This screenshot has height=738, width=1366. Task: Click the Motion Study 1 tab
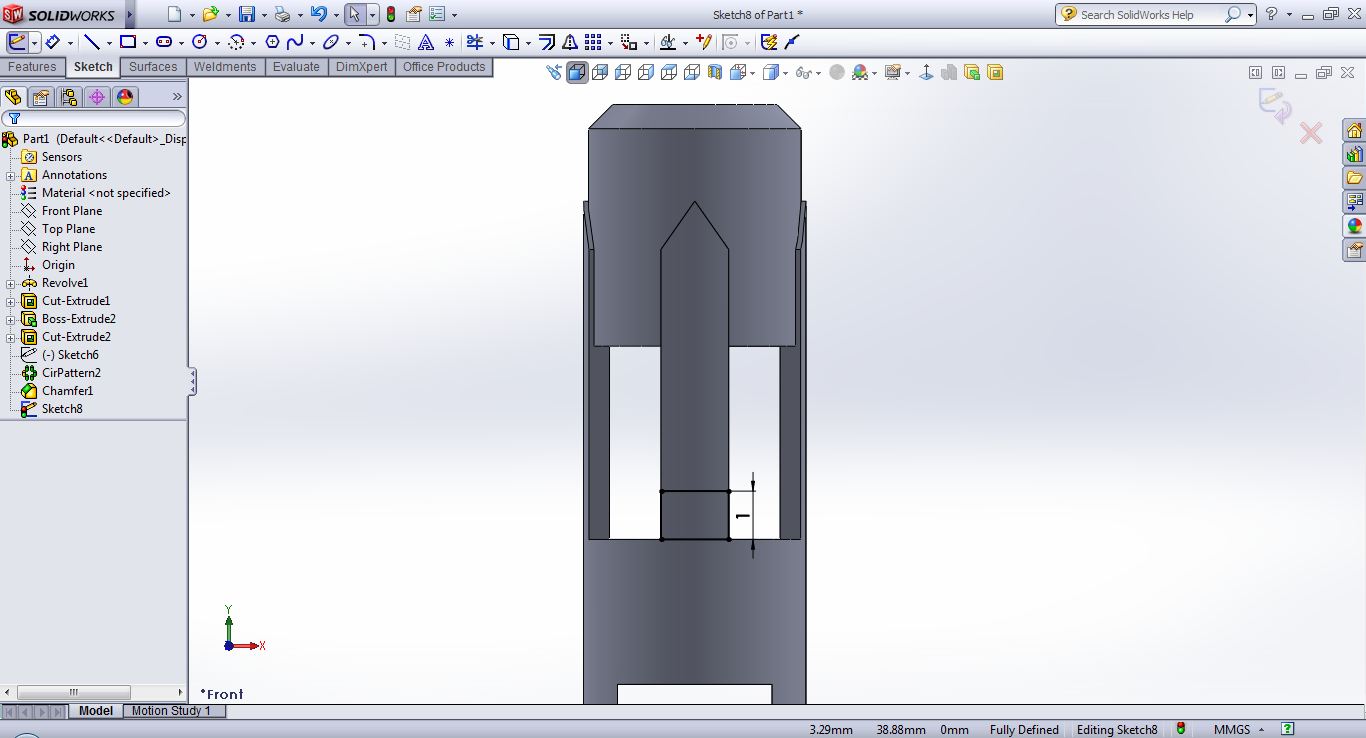pyautogui.click(x=171, y=711)
